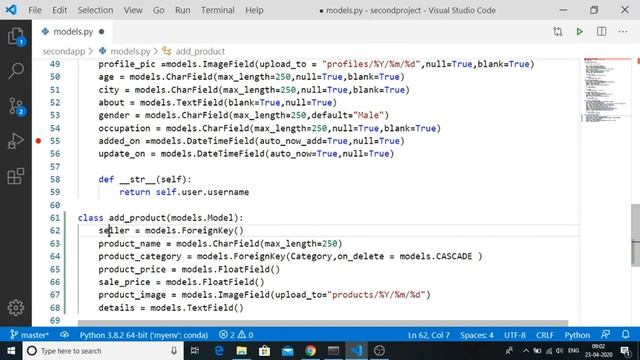
Task: Open the File menu
Action: (35, 10)
